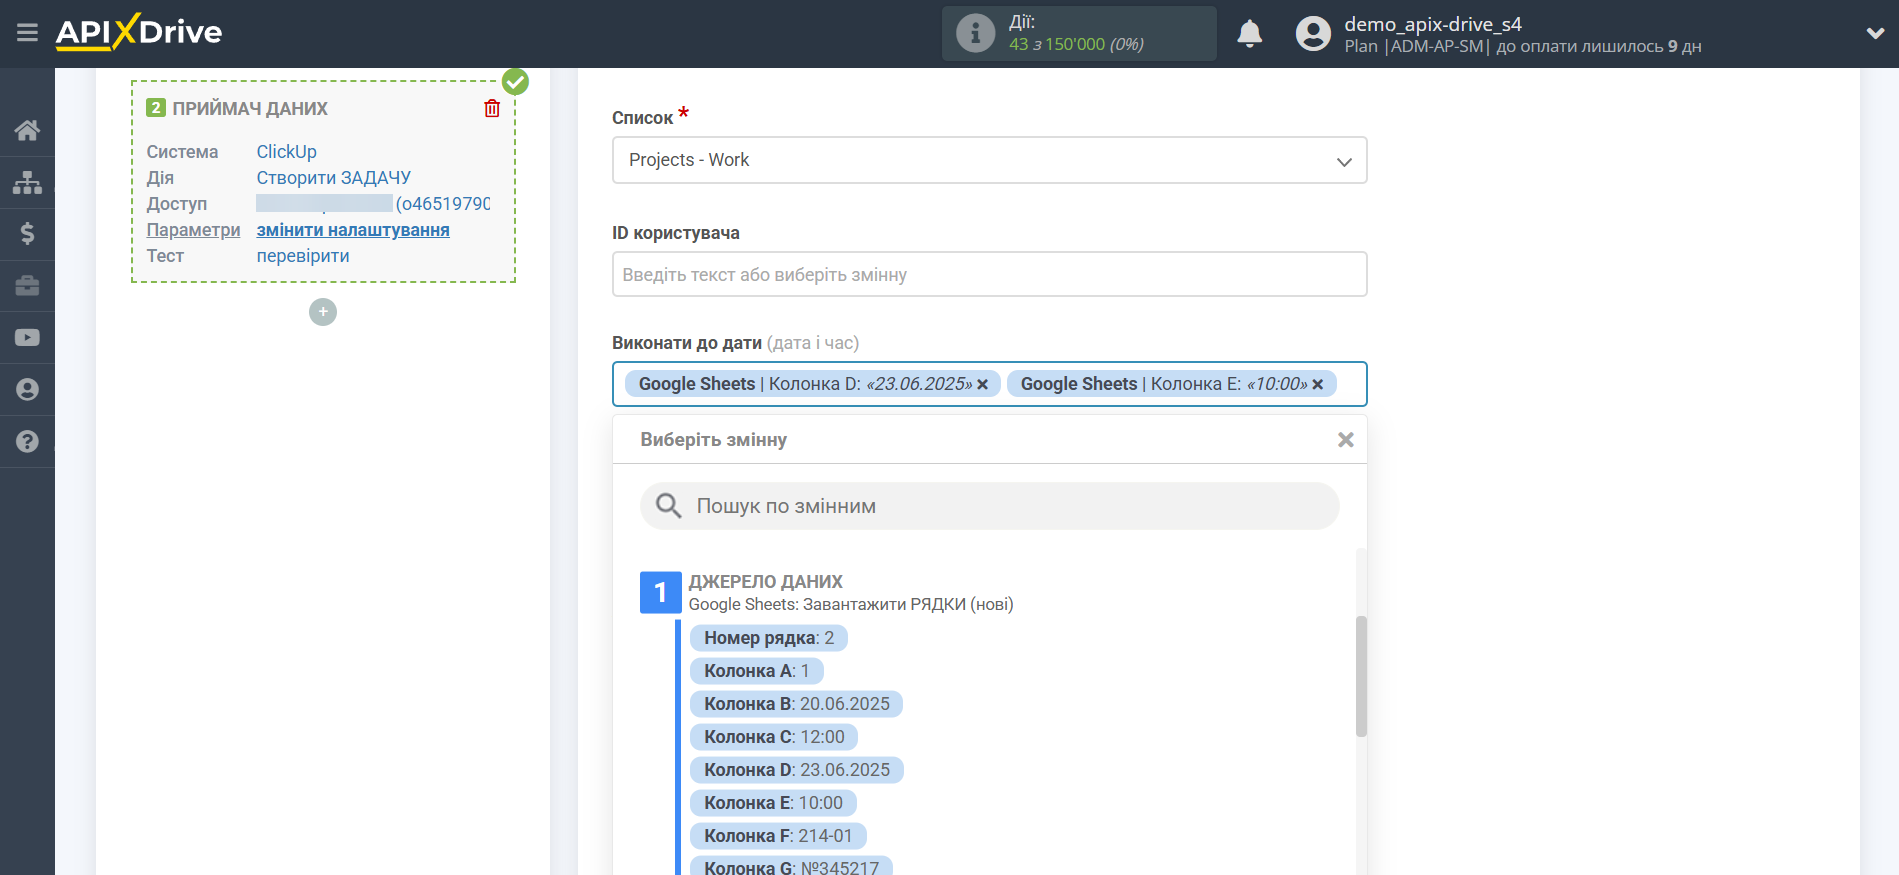
Task: Open the notifications bell
Action: pyautogui.click(x=1249, y=34)
